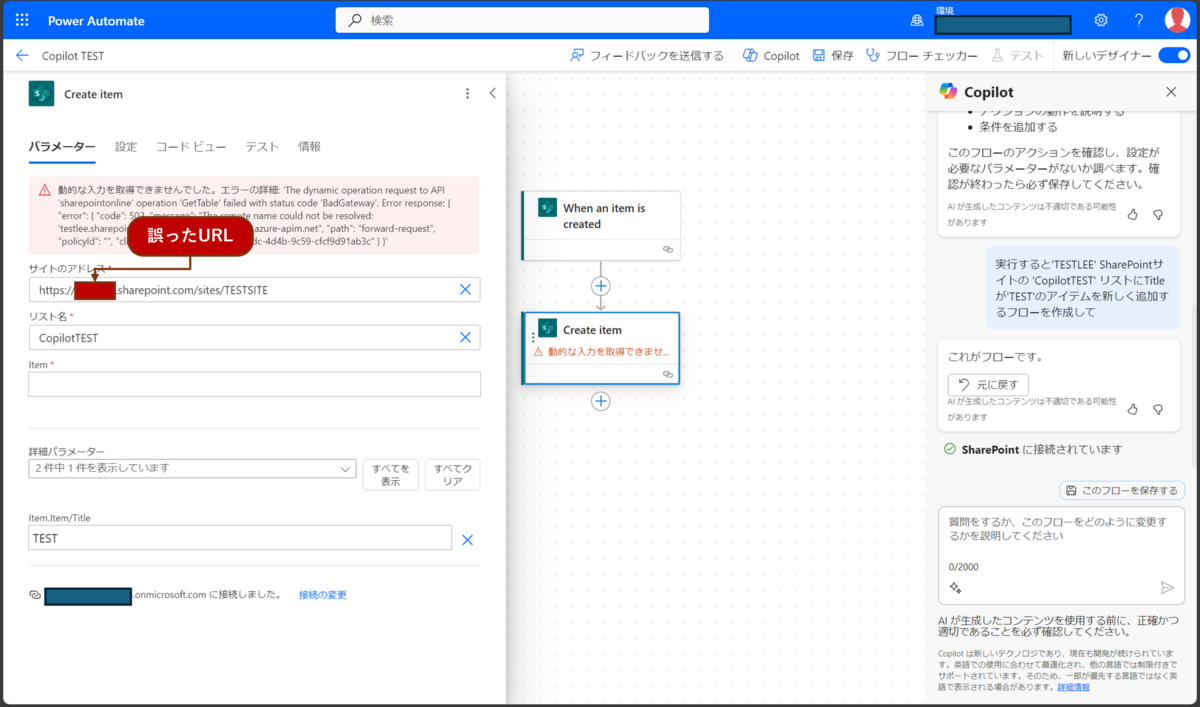
Task: Expand the 詳細パラメーター dropdown
Action: [192, 468]
